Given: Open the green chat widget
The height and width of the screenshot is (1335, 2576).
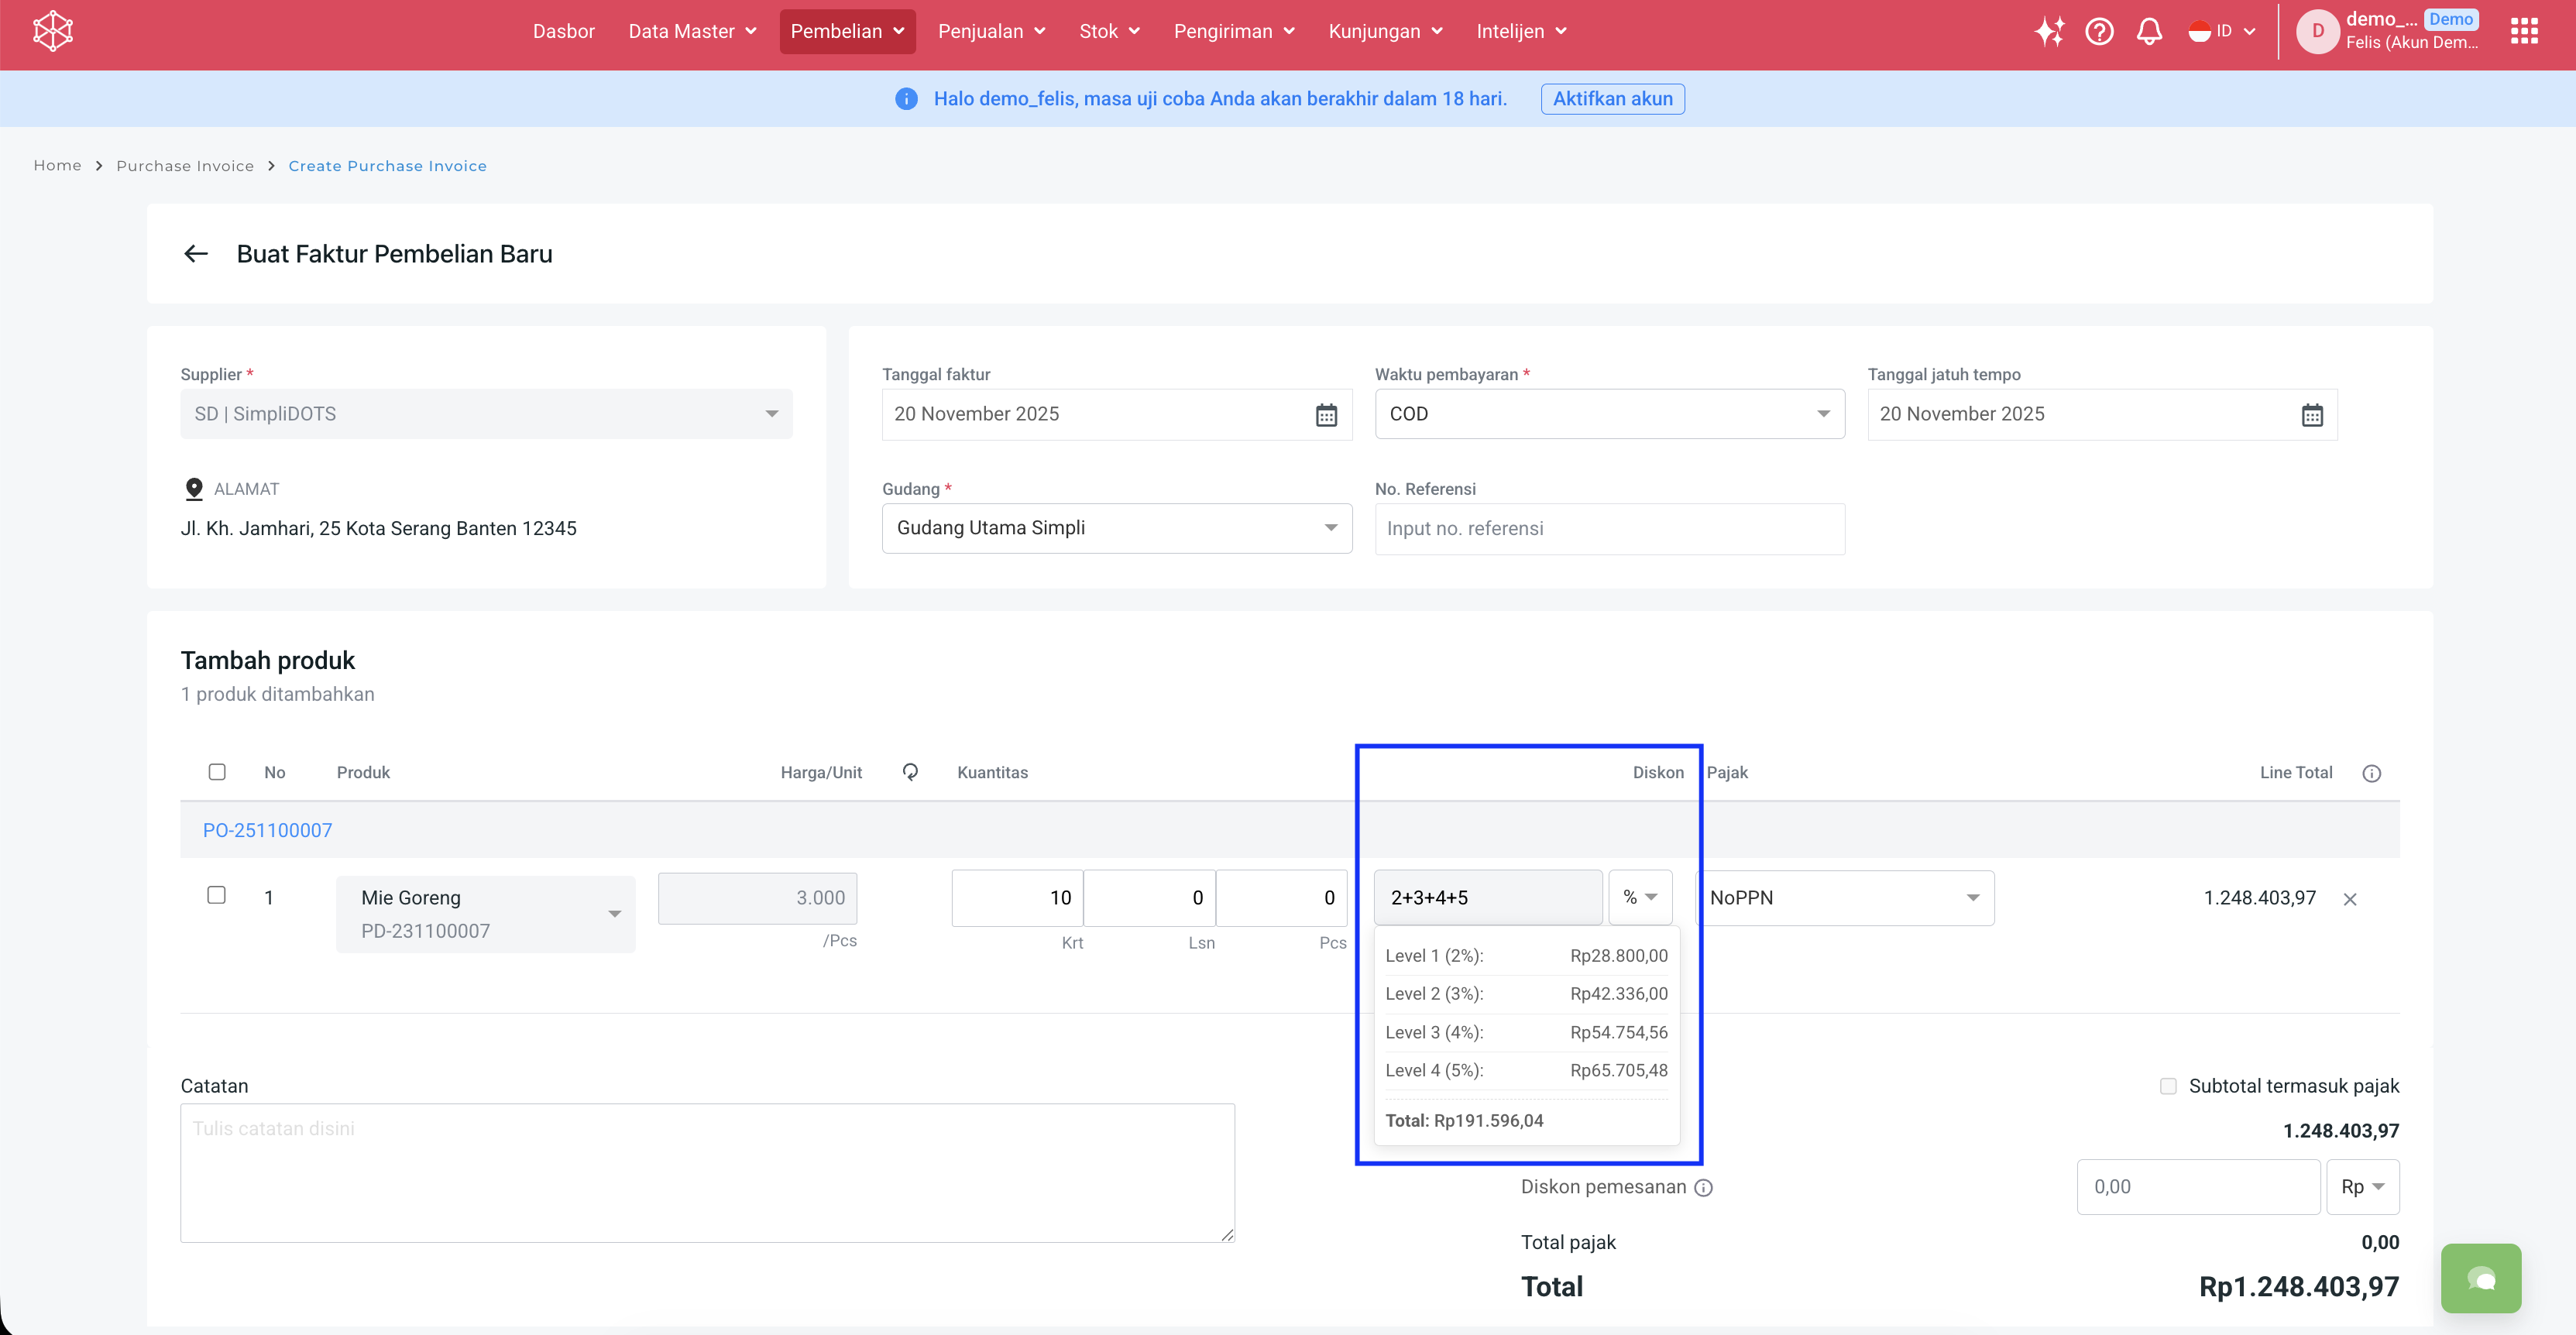Looking at the screenshot, I should coord(2480,1278).
